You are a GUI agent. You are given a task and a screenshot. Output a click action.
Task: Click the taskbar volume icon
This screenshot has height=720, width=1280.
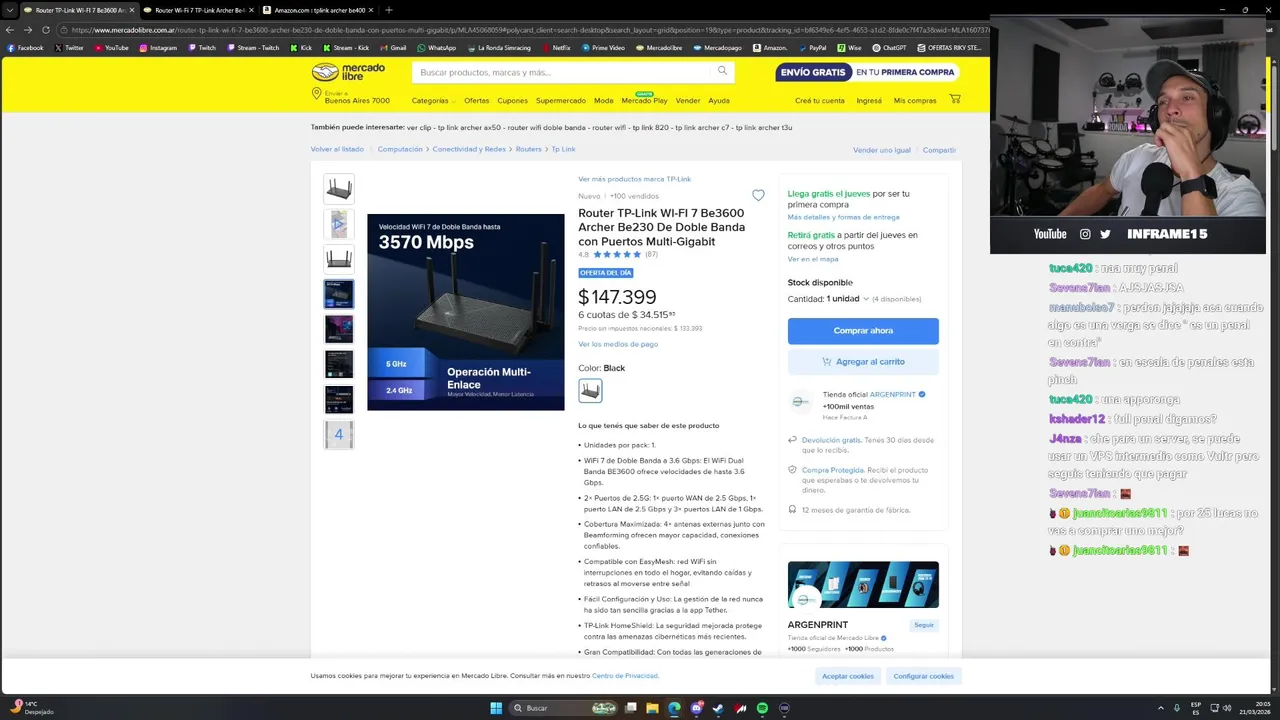click(1227, 708)
